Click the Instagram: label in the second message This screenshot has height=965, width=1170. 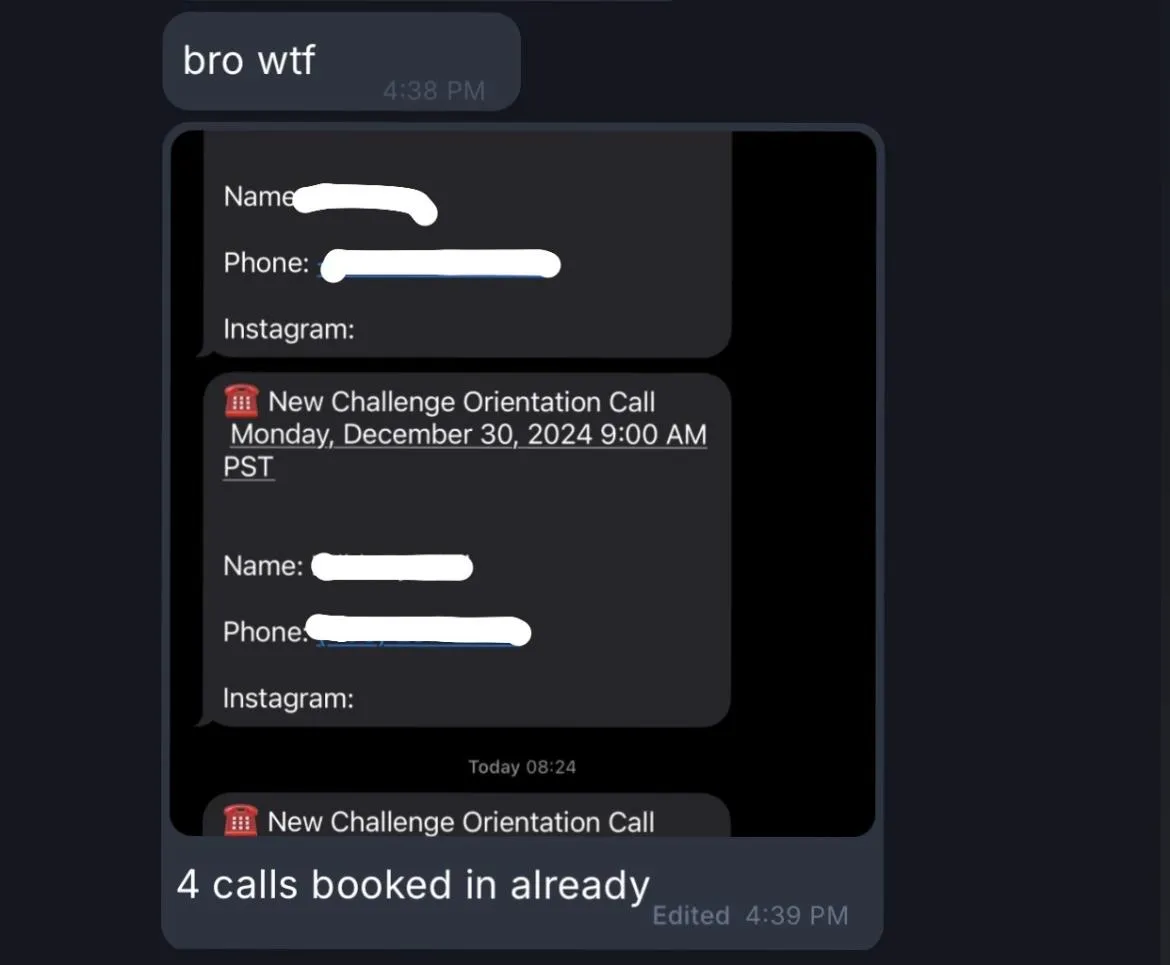click(x=288, y=698)
